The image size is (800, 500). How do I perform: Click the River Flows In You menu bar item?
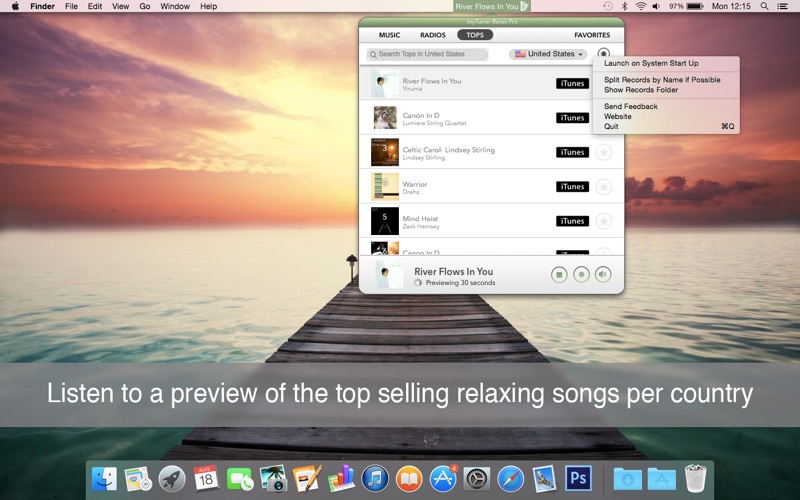point(492,6)
